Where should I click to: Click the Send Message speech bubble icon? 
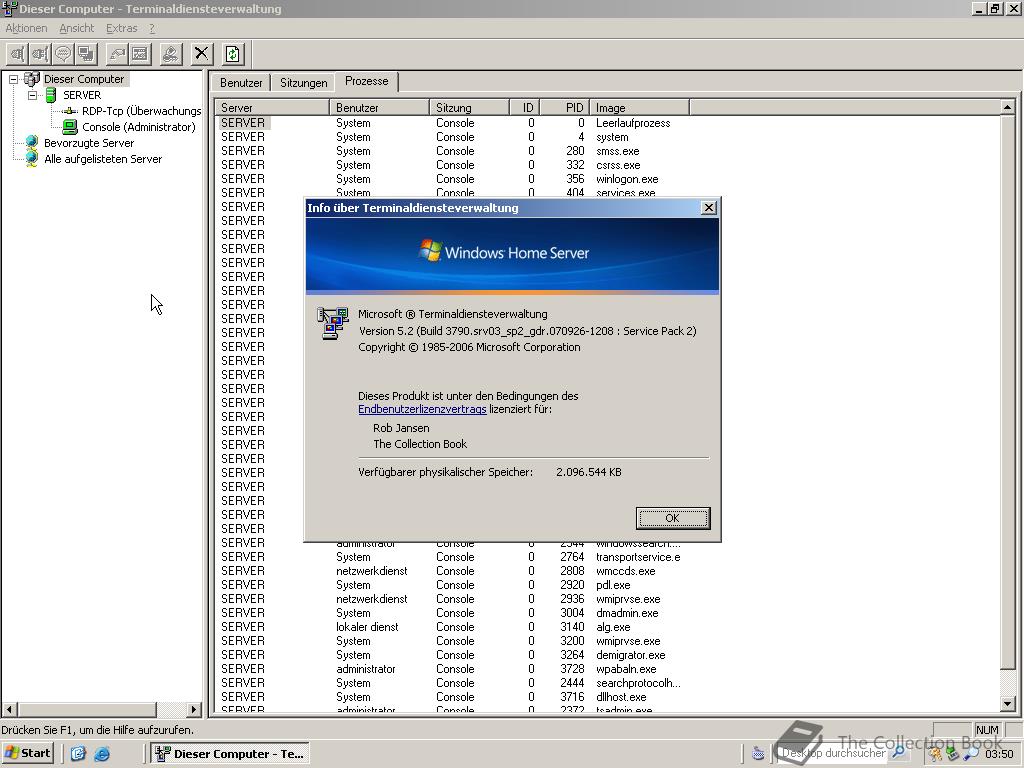pyautogui.click(x=63, y=54)
